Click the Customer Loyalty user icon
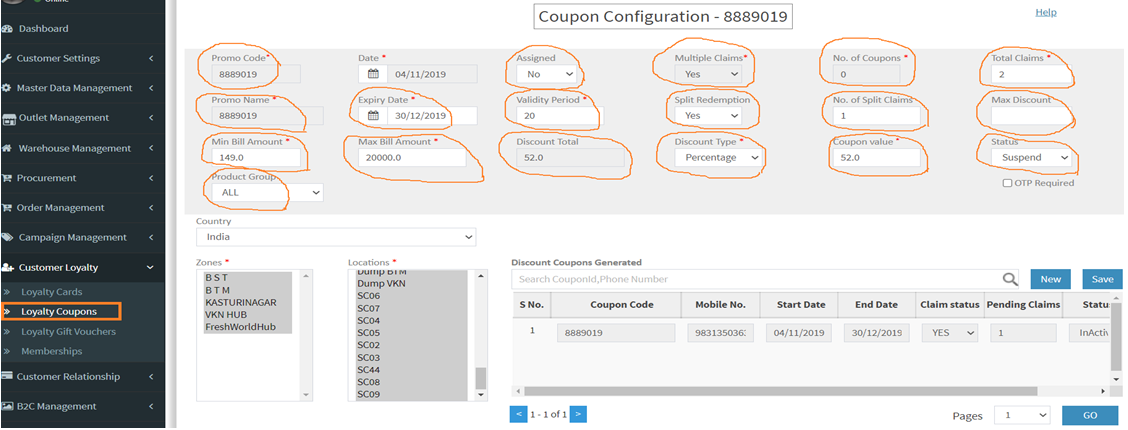 click(x=7, y=267)
